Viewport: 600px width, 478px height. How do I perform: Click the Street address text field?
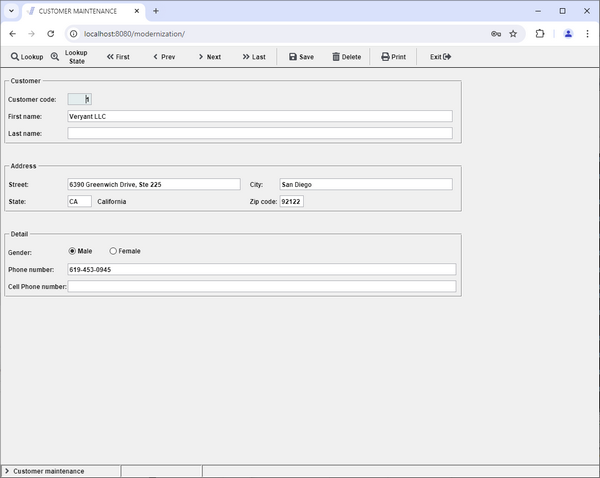coord(153,184)
